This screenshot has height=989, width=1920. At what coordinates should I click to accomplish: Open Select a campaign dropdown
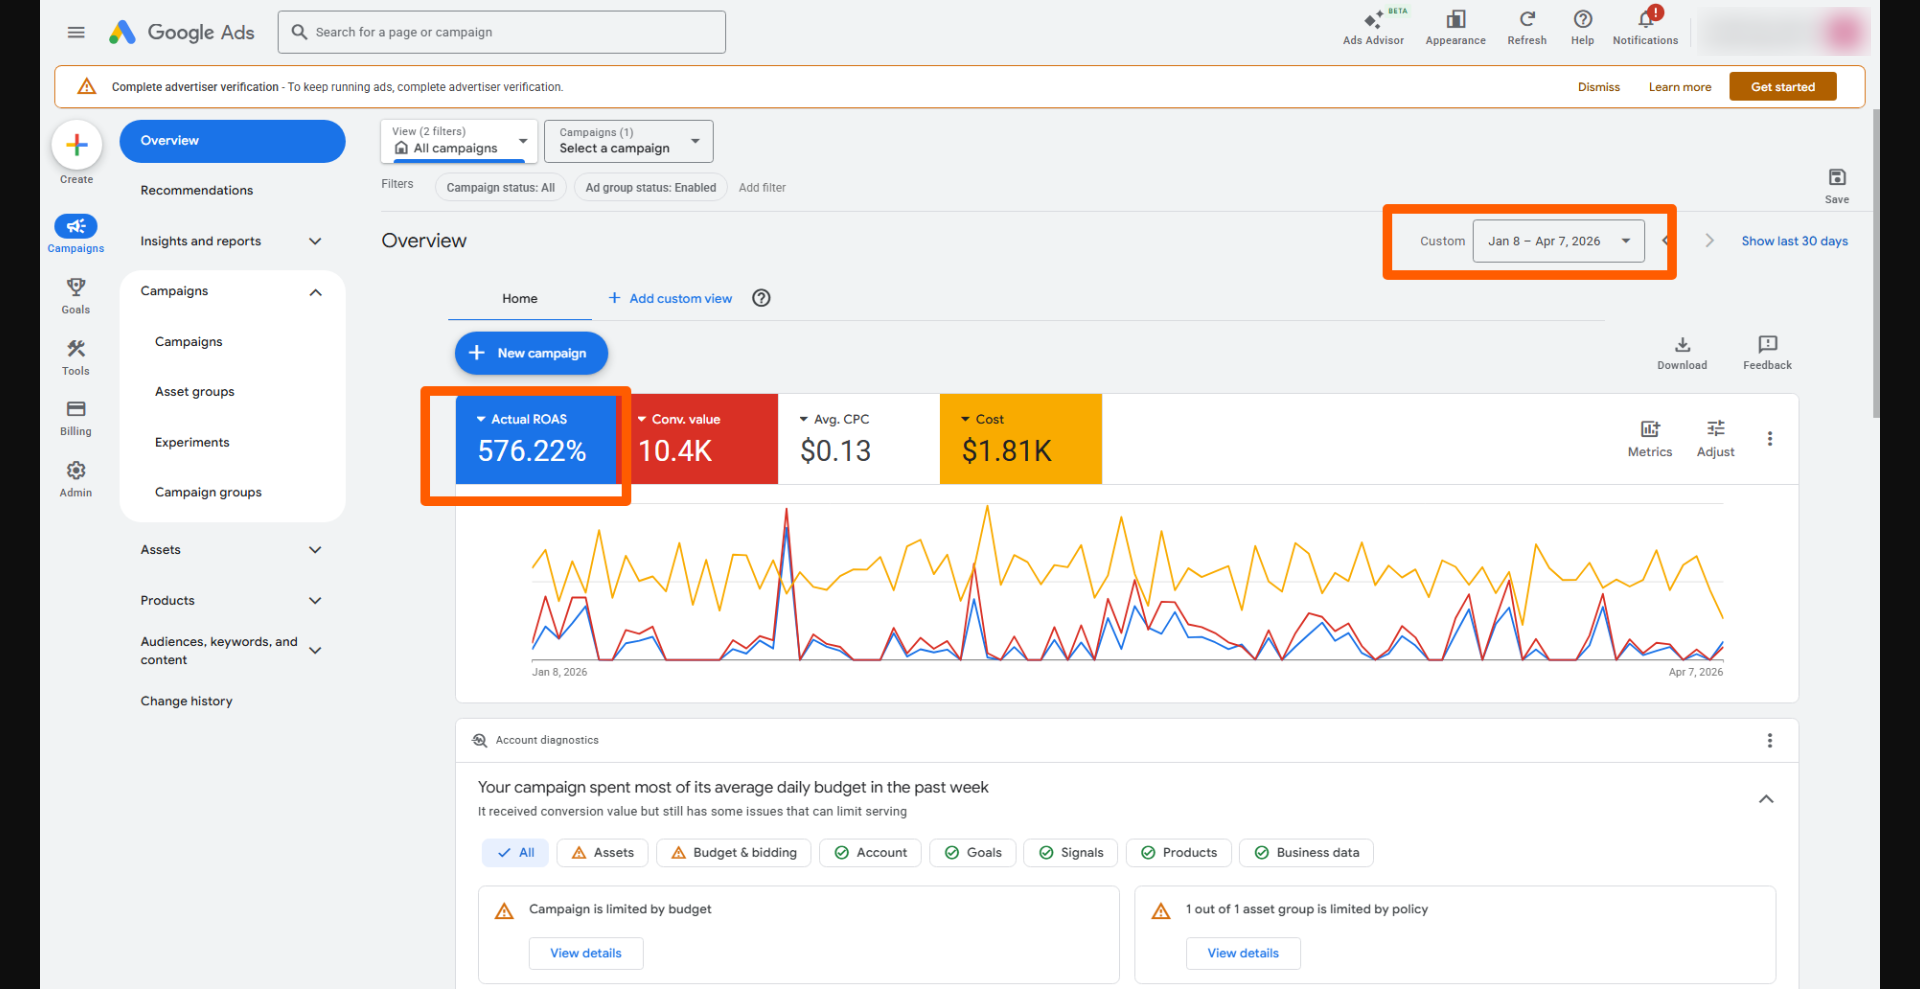[x=629, y=141]
